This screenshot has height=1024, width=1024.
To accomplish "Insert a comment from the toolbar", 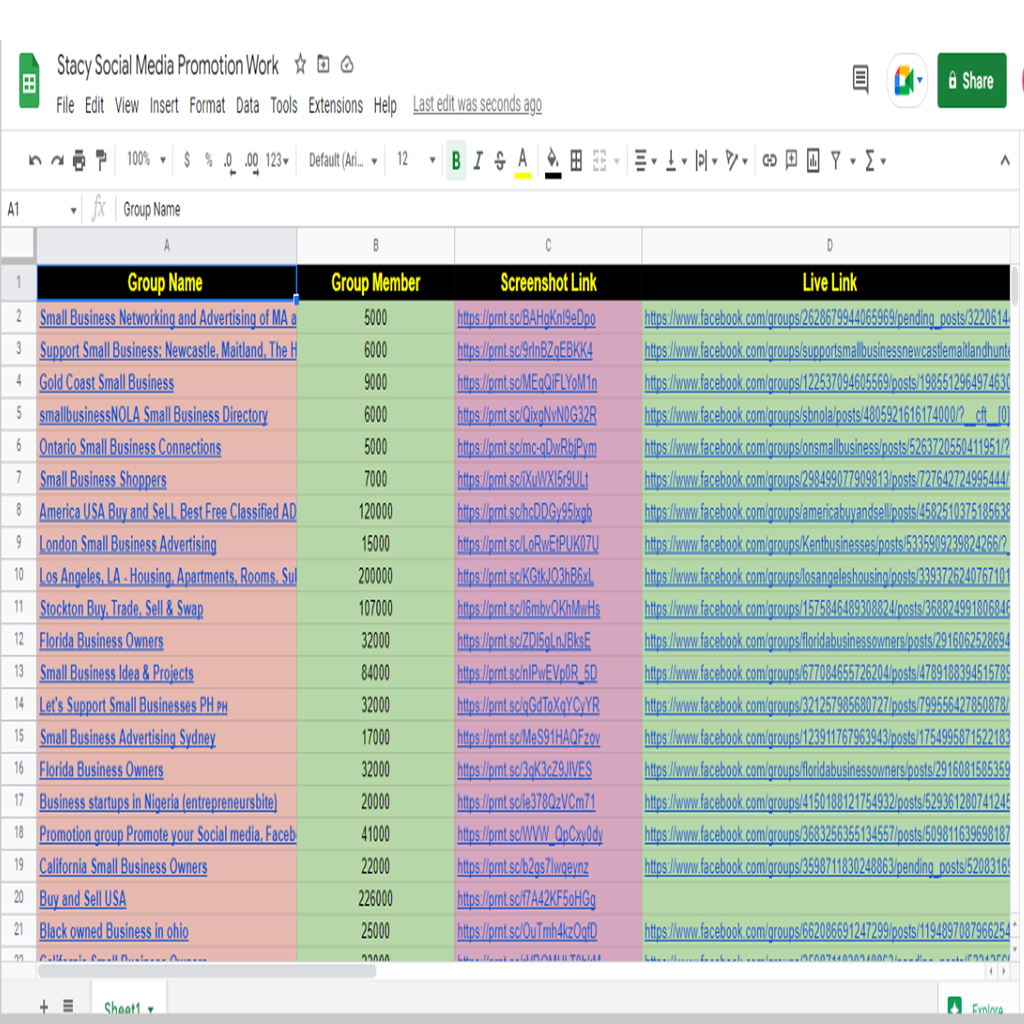I will 792,160.
